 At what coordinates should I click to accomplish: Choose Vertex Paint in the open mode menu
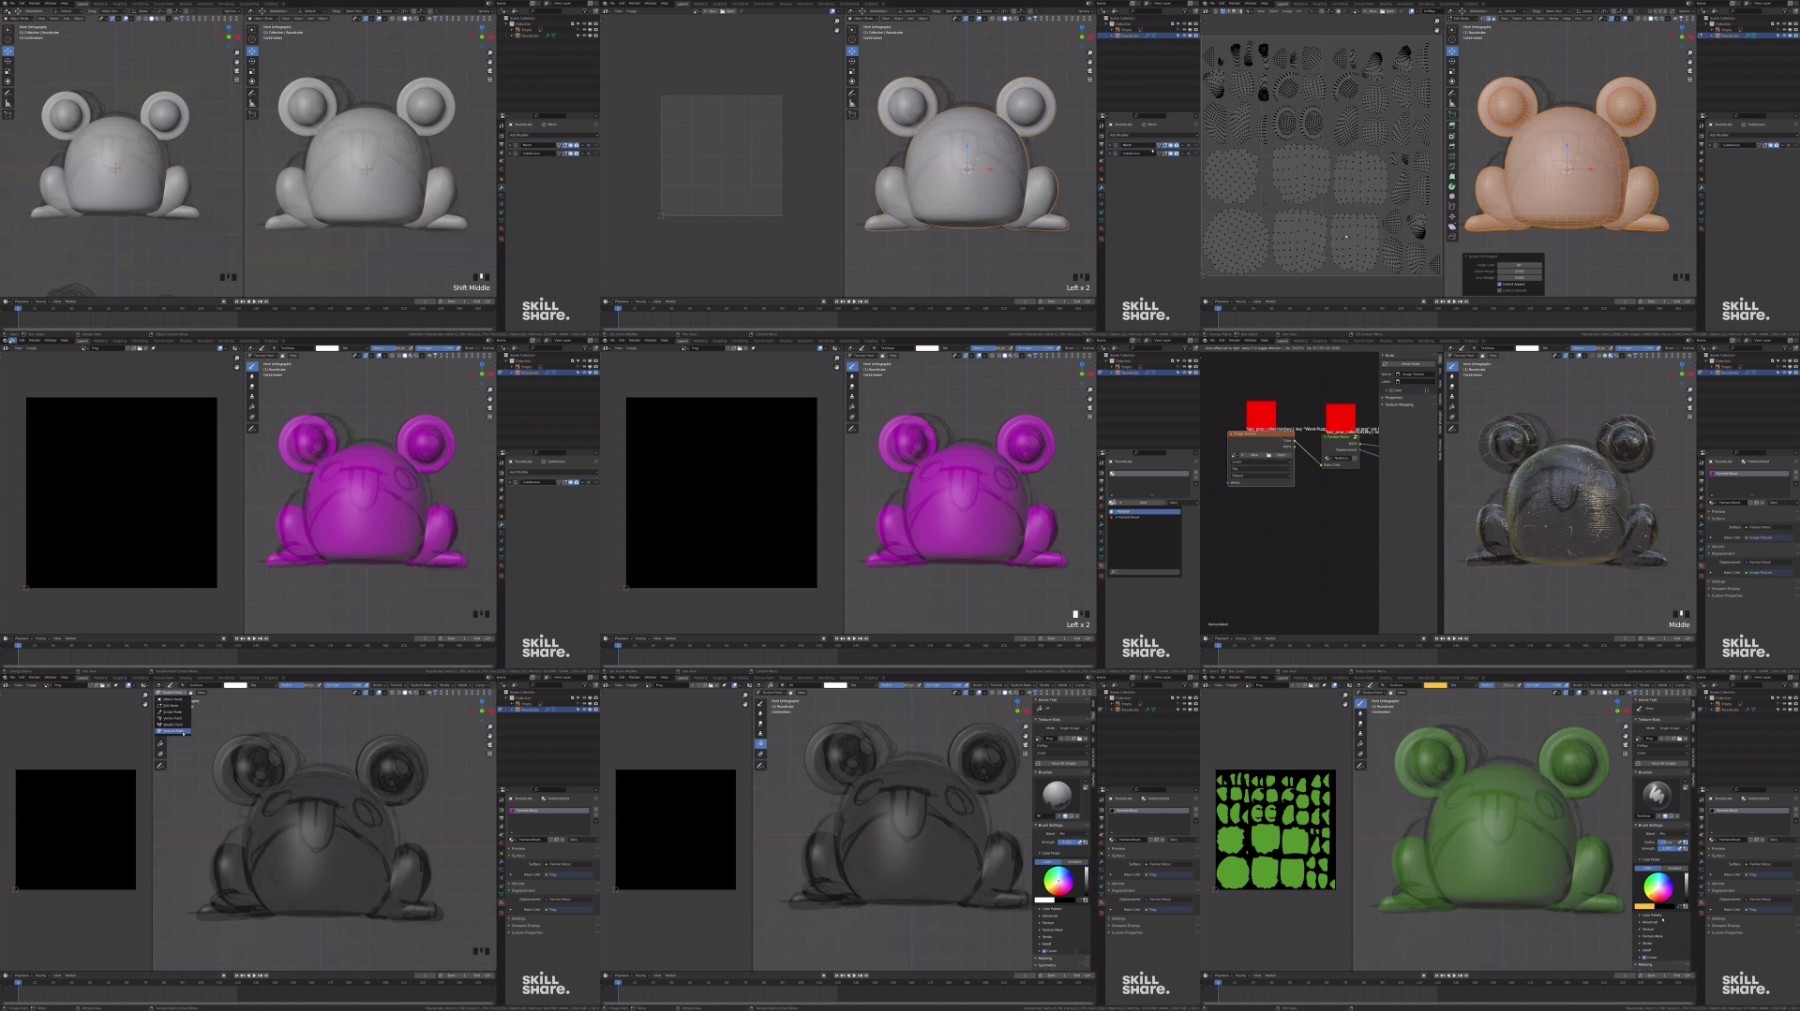pyautogui.click(x=172, y=718)
